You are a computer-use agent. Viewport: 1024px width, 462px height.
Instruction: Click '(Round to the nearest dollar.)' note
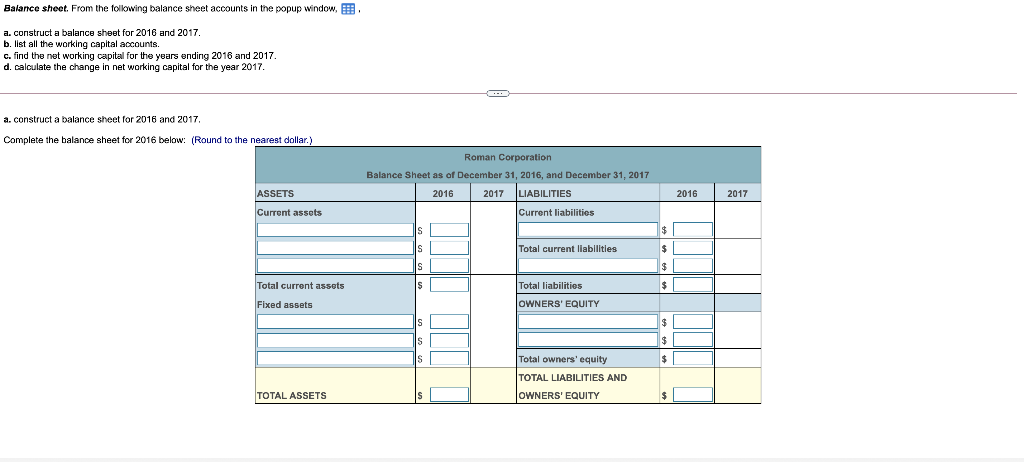click(252, 140)
